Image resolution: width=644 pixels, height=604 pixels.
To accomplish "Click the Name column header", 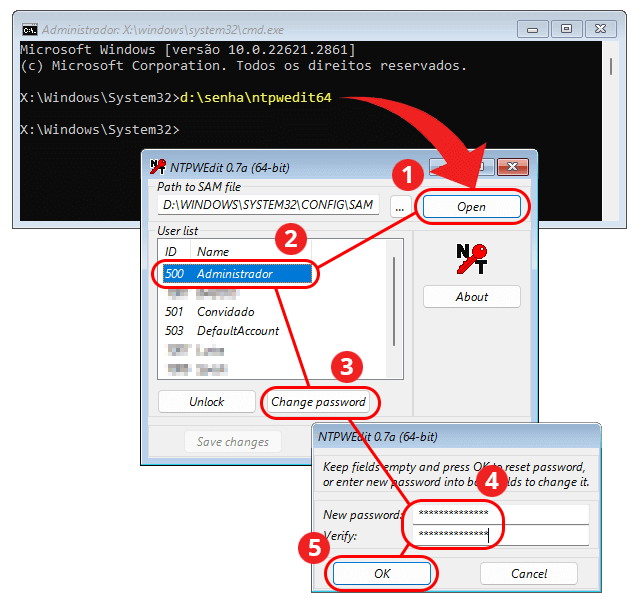I will pos(251,251).
